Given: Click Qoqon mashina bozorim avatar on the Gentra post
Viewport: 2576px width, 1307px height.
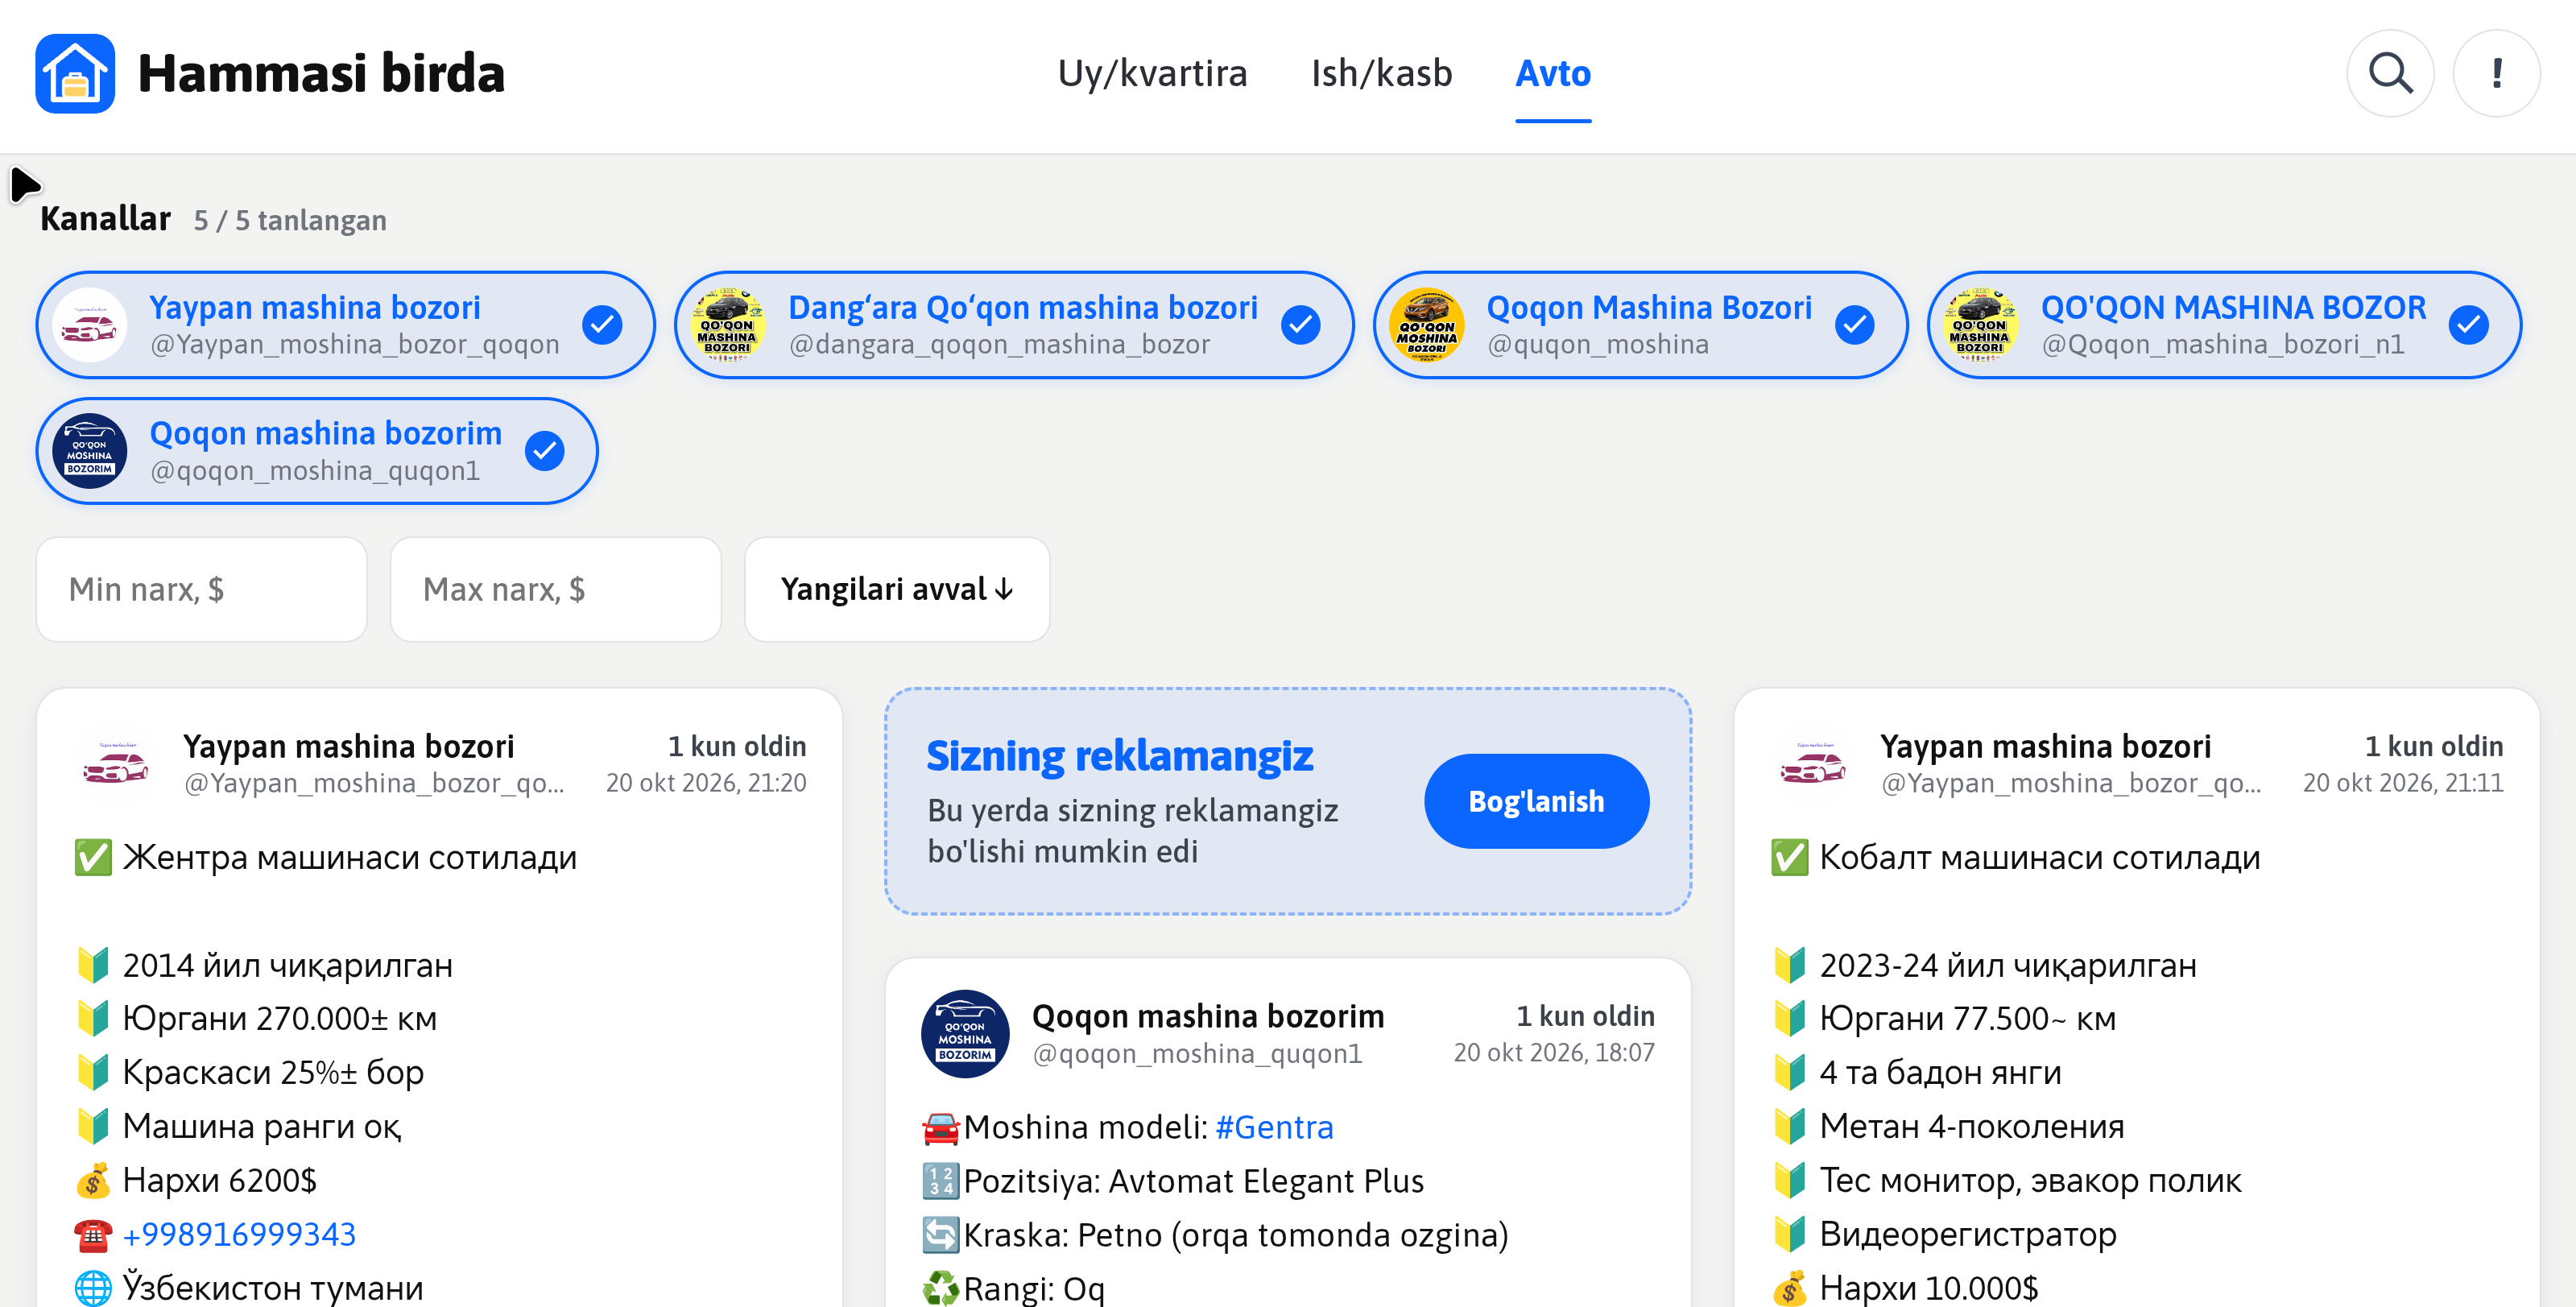Looking at the screenshot, I should 965,1034.
